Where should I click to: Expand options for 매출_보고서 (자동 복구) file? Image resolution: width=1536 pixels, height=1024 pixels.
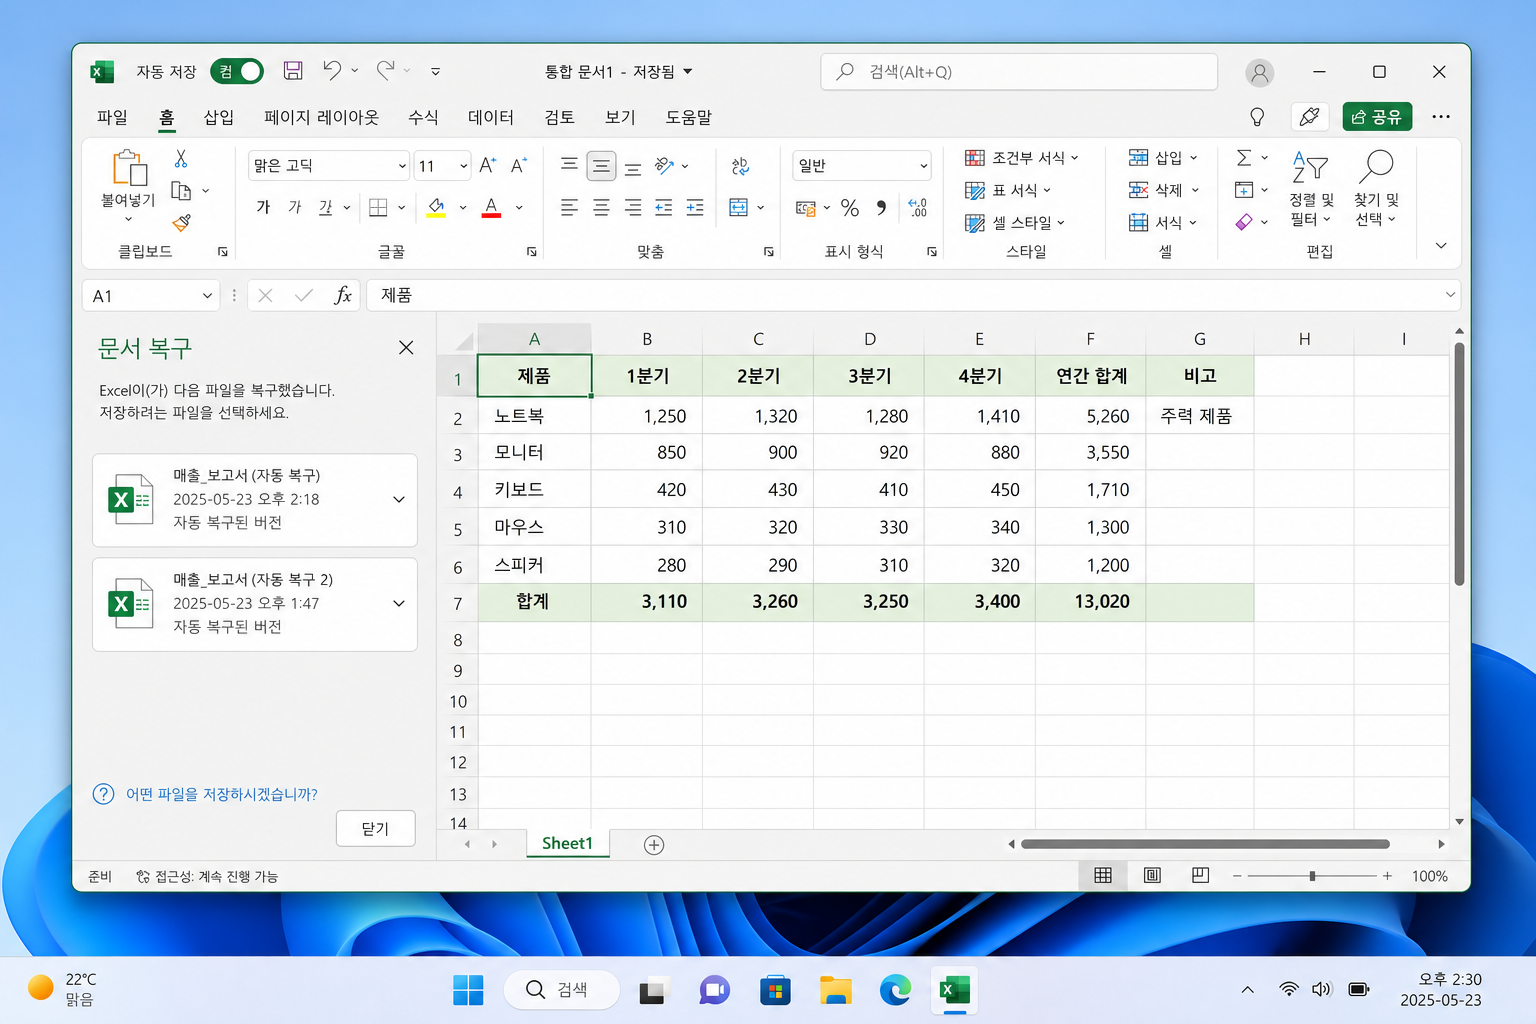pos(399,499)
